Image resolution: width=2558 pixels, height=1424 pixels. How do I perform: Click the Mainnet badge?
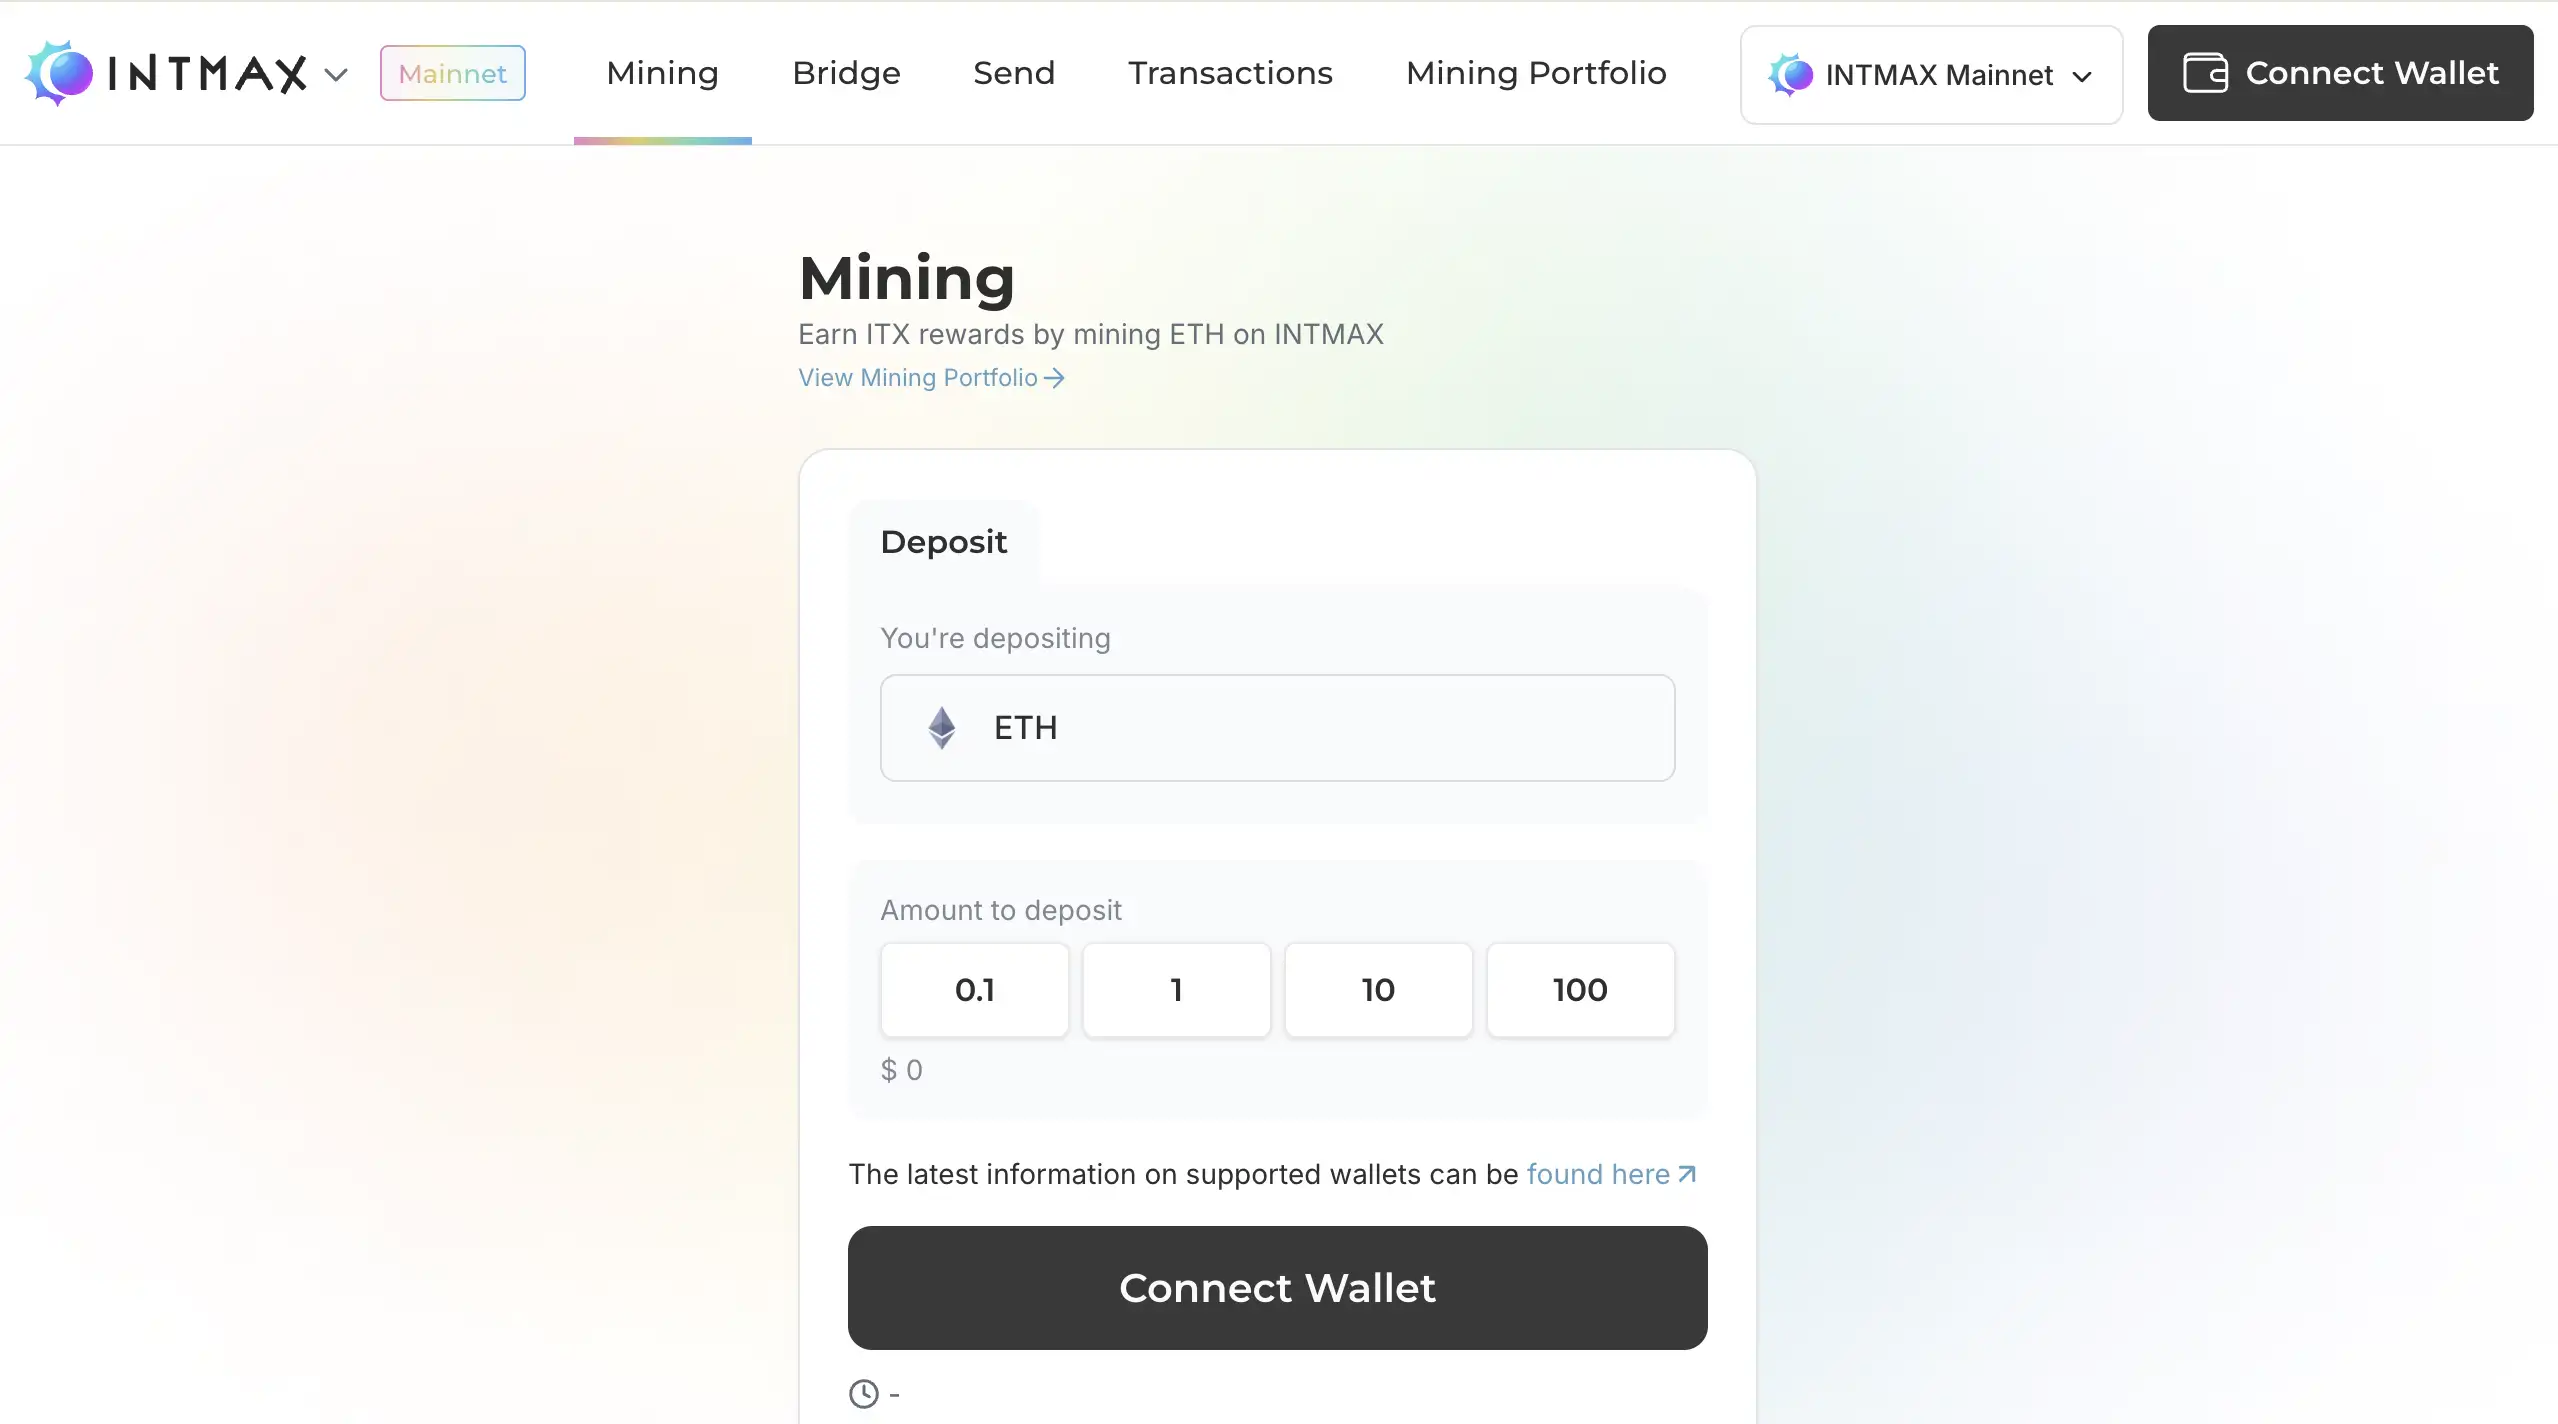452,72
